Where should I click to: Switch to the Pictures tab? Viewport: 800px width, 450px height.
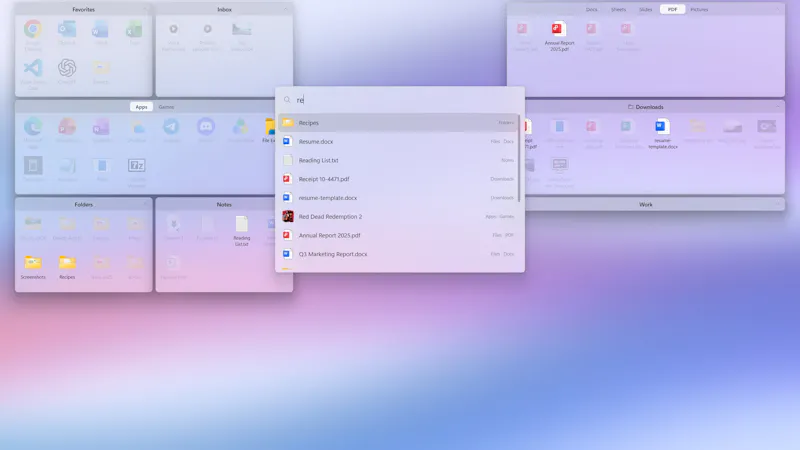(x=699, y=10)
